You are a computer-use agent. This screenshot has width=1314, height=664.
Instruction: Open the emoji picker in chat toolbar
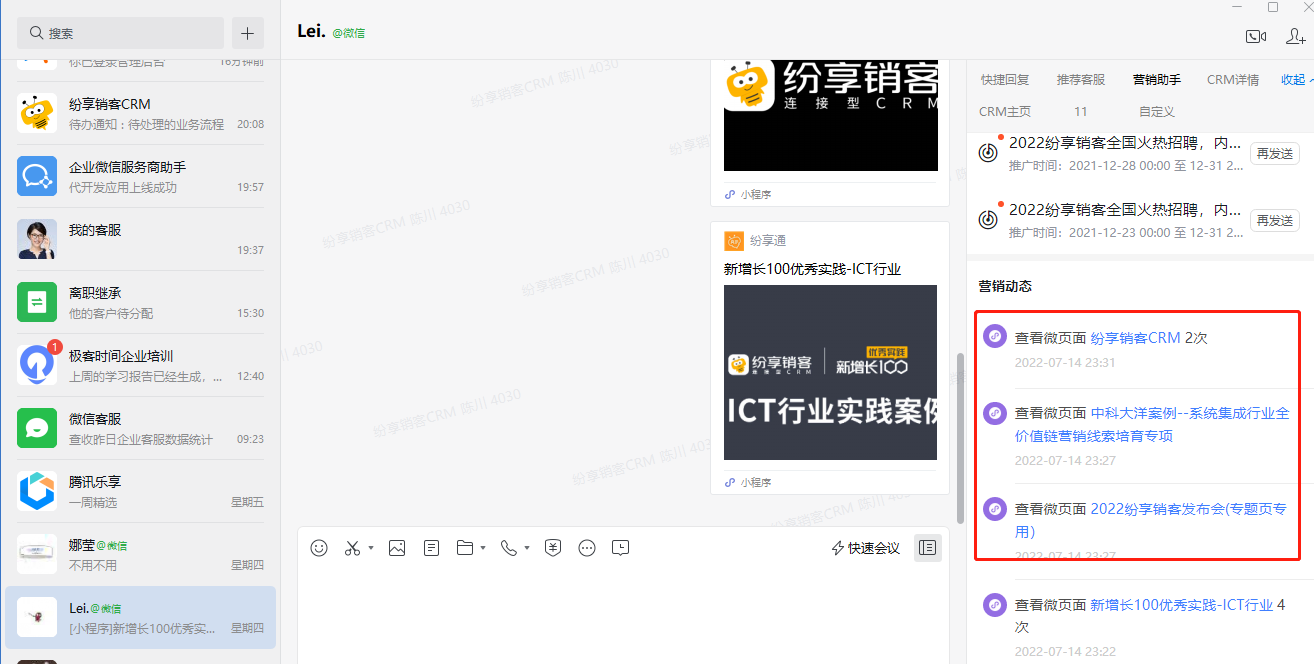(319, 548)
